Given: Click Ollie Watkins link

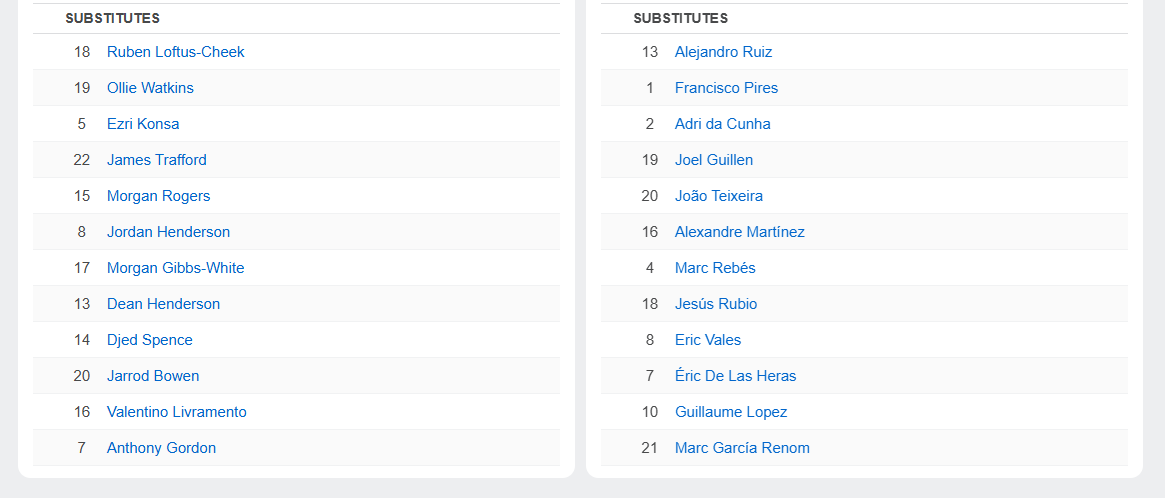Looking at the screenshot, I should (x=150, y=88).
